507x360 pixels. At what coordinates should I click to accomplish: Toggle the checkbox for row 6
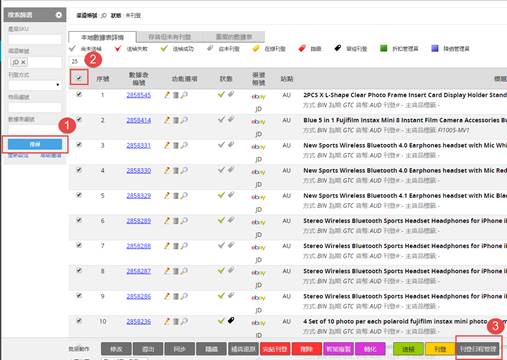(x=79, y=220)
